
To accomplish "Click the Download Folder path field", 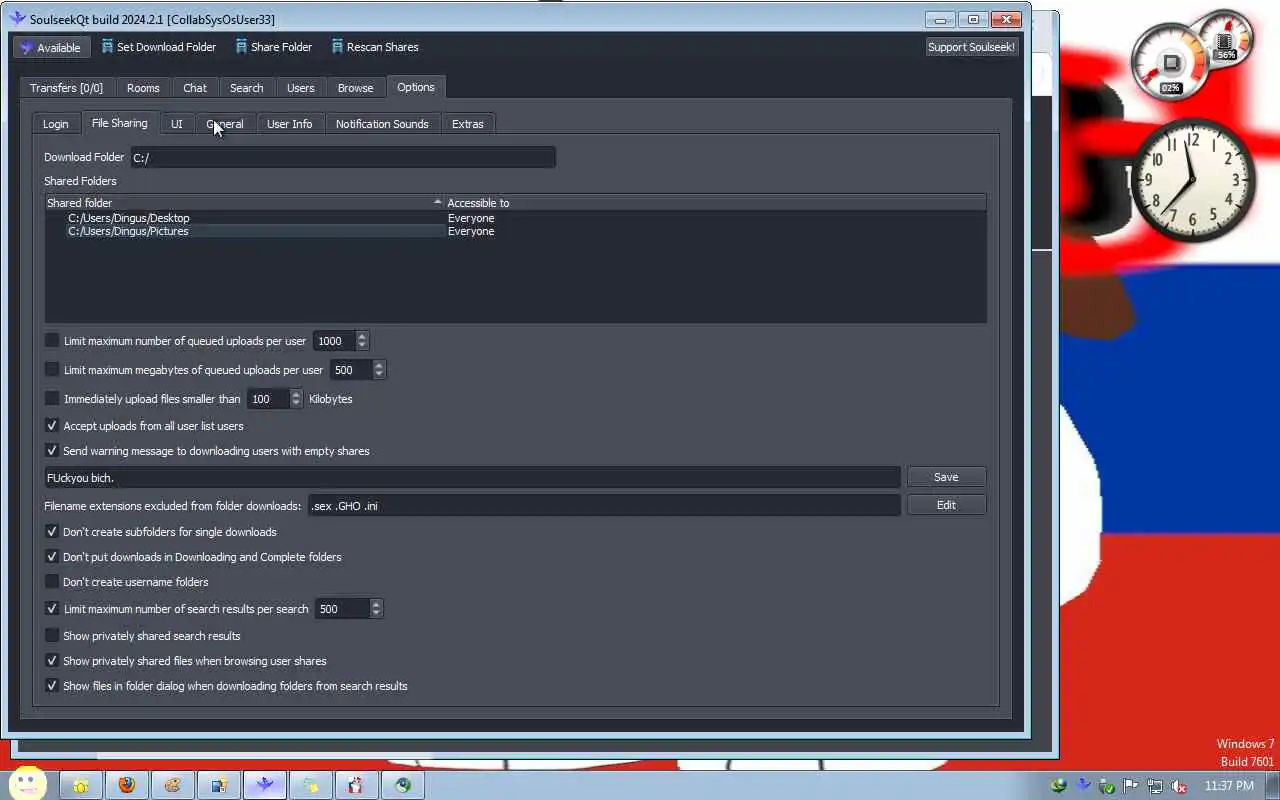I will (342, 157).
